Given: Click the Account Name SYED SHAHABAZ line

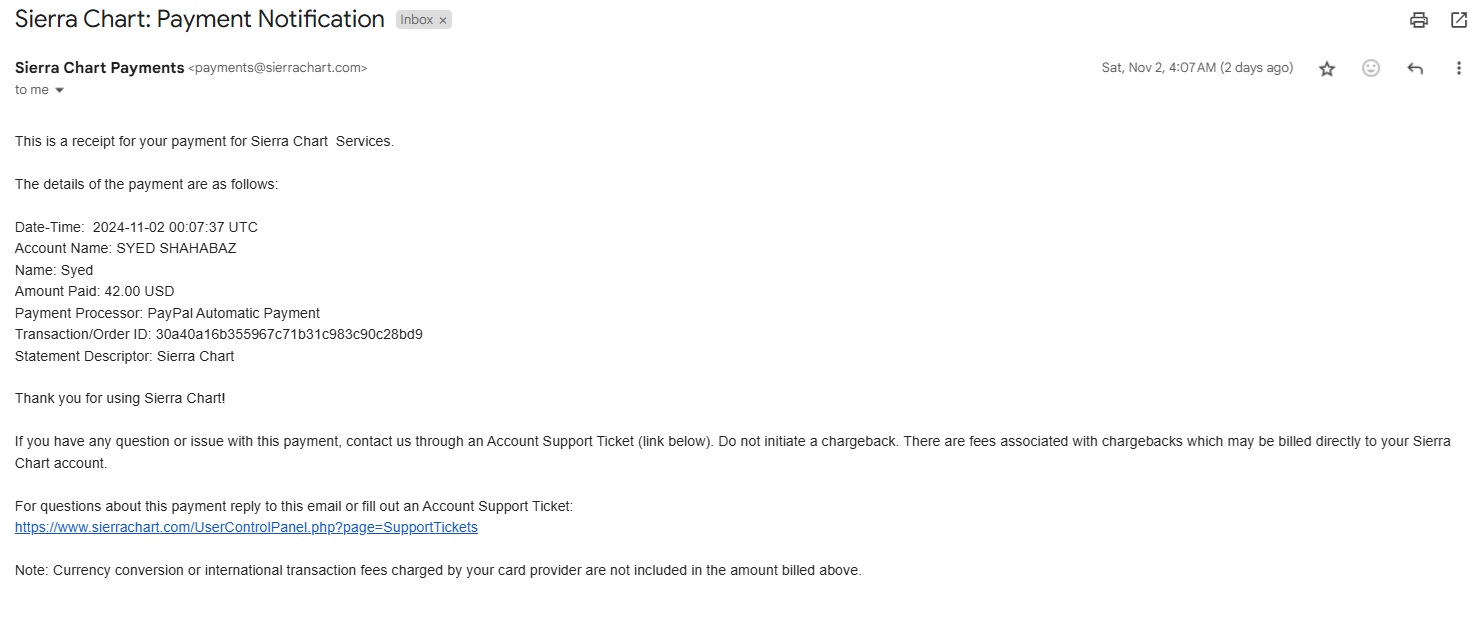Looking at the screenshot, I should pos(126,248).
